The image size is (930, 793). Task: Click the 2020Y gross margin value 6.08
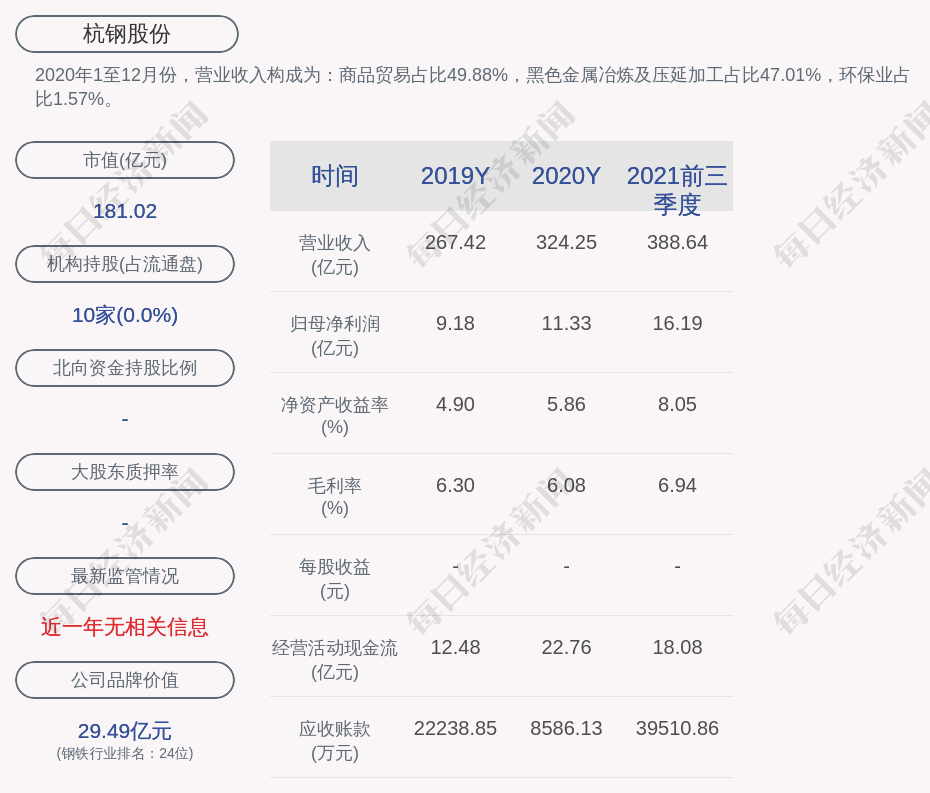[566, 485]
